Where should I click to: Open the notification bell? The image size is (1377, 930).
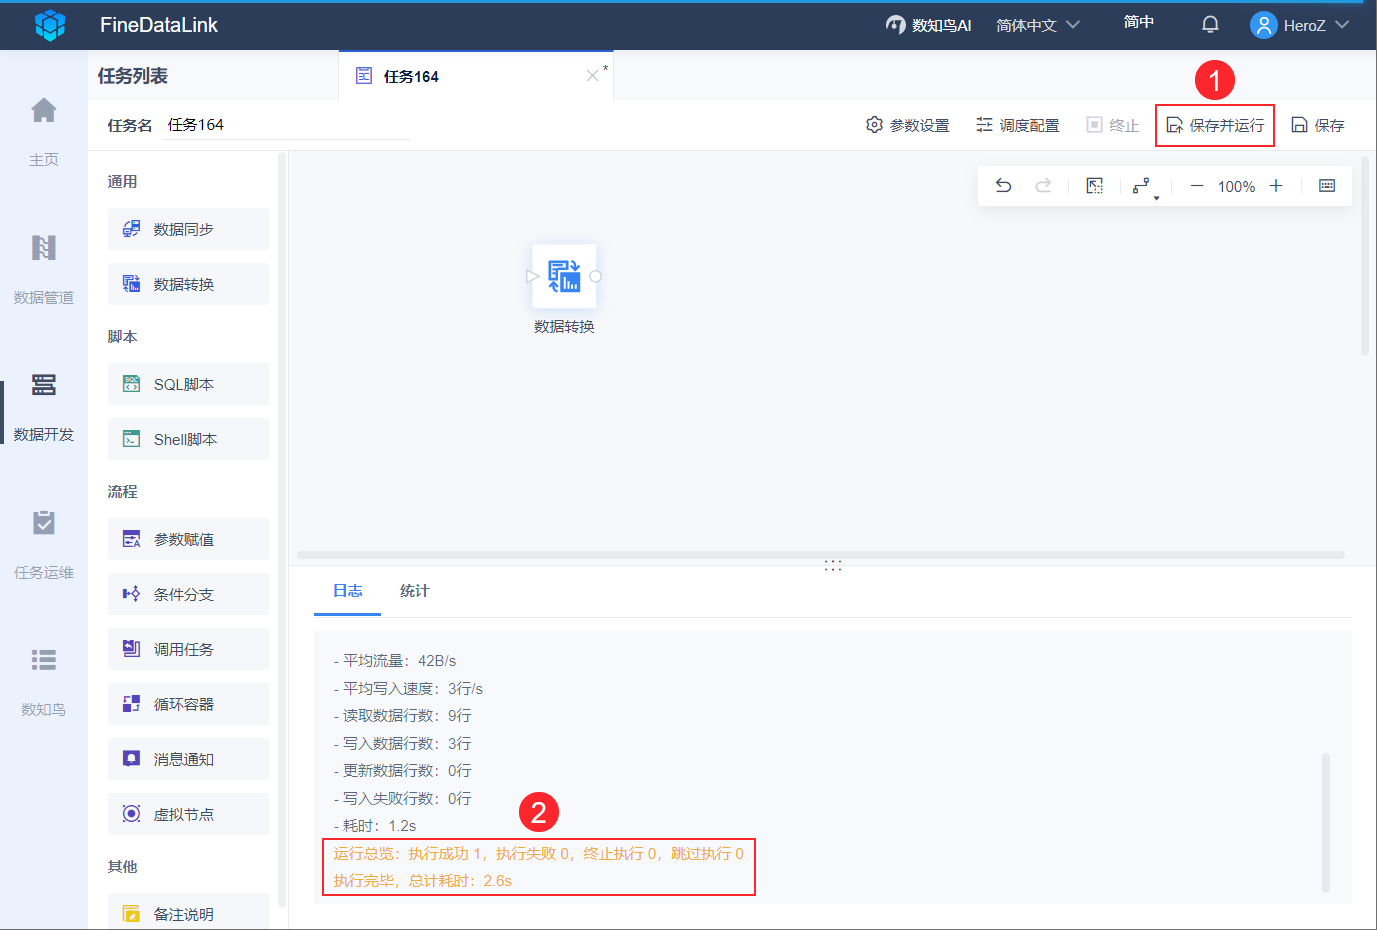pos(1210,25)
